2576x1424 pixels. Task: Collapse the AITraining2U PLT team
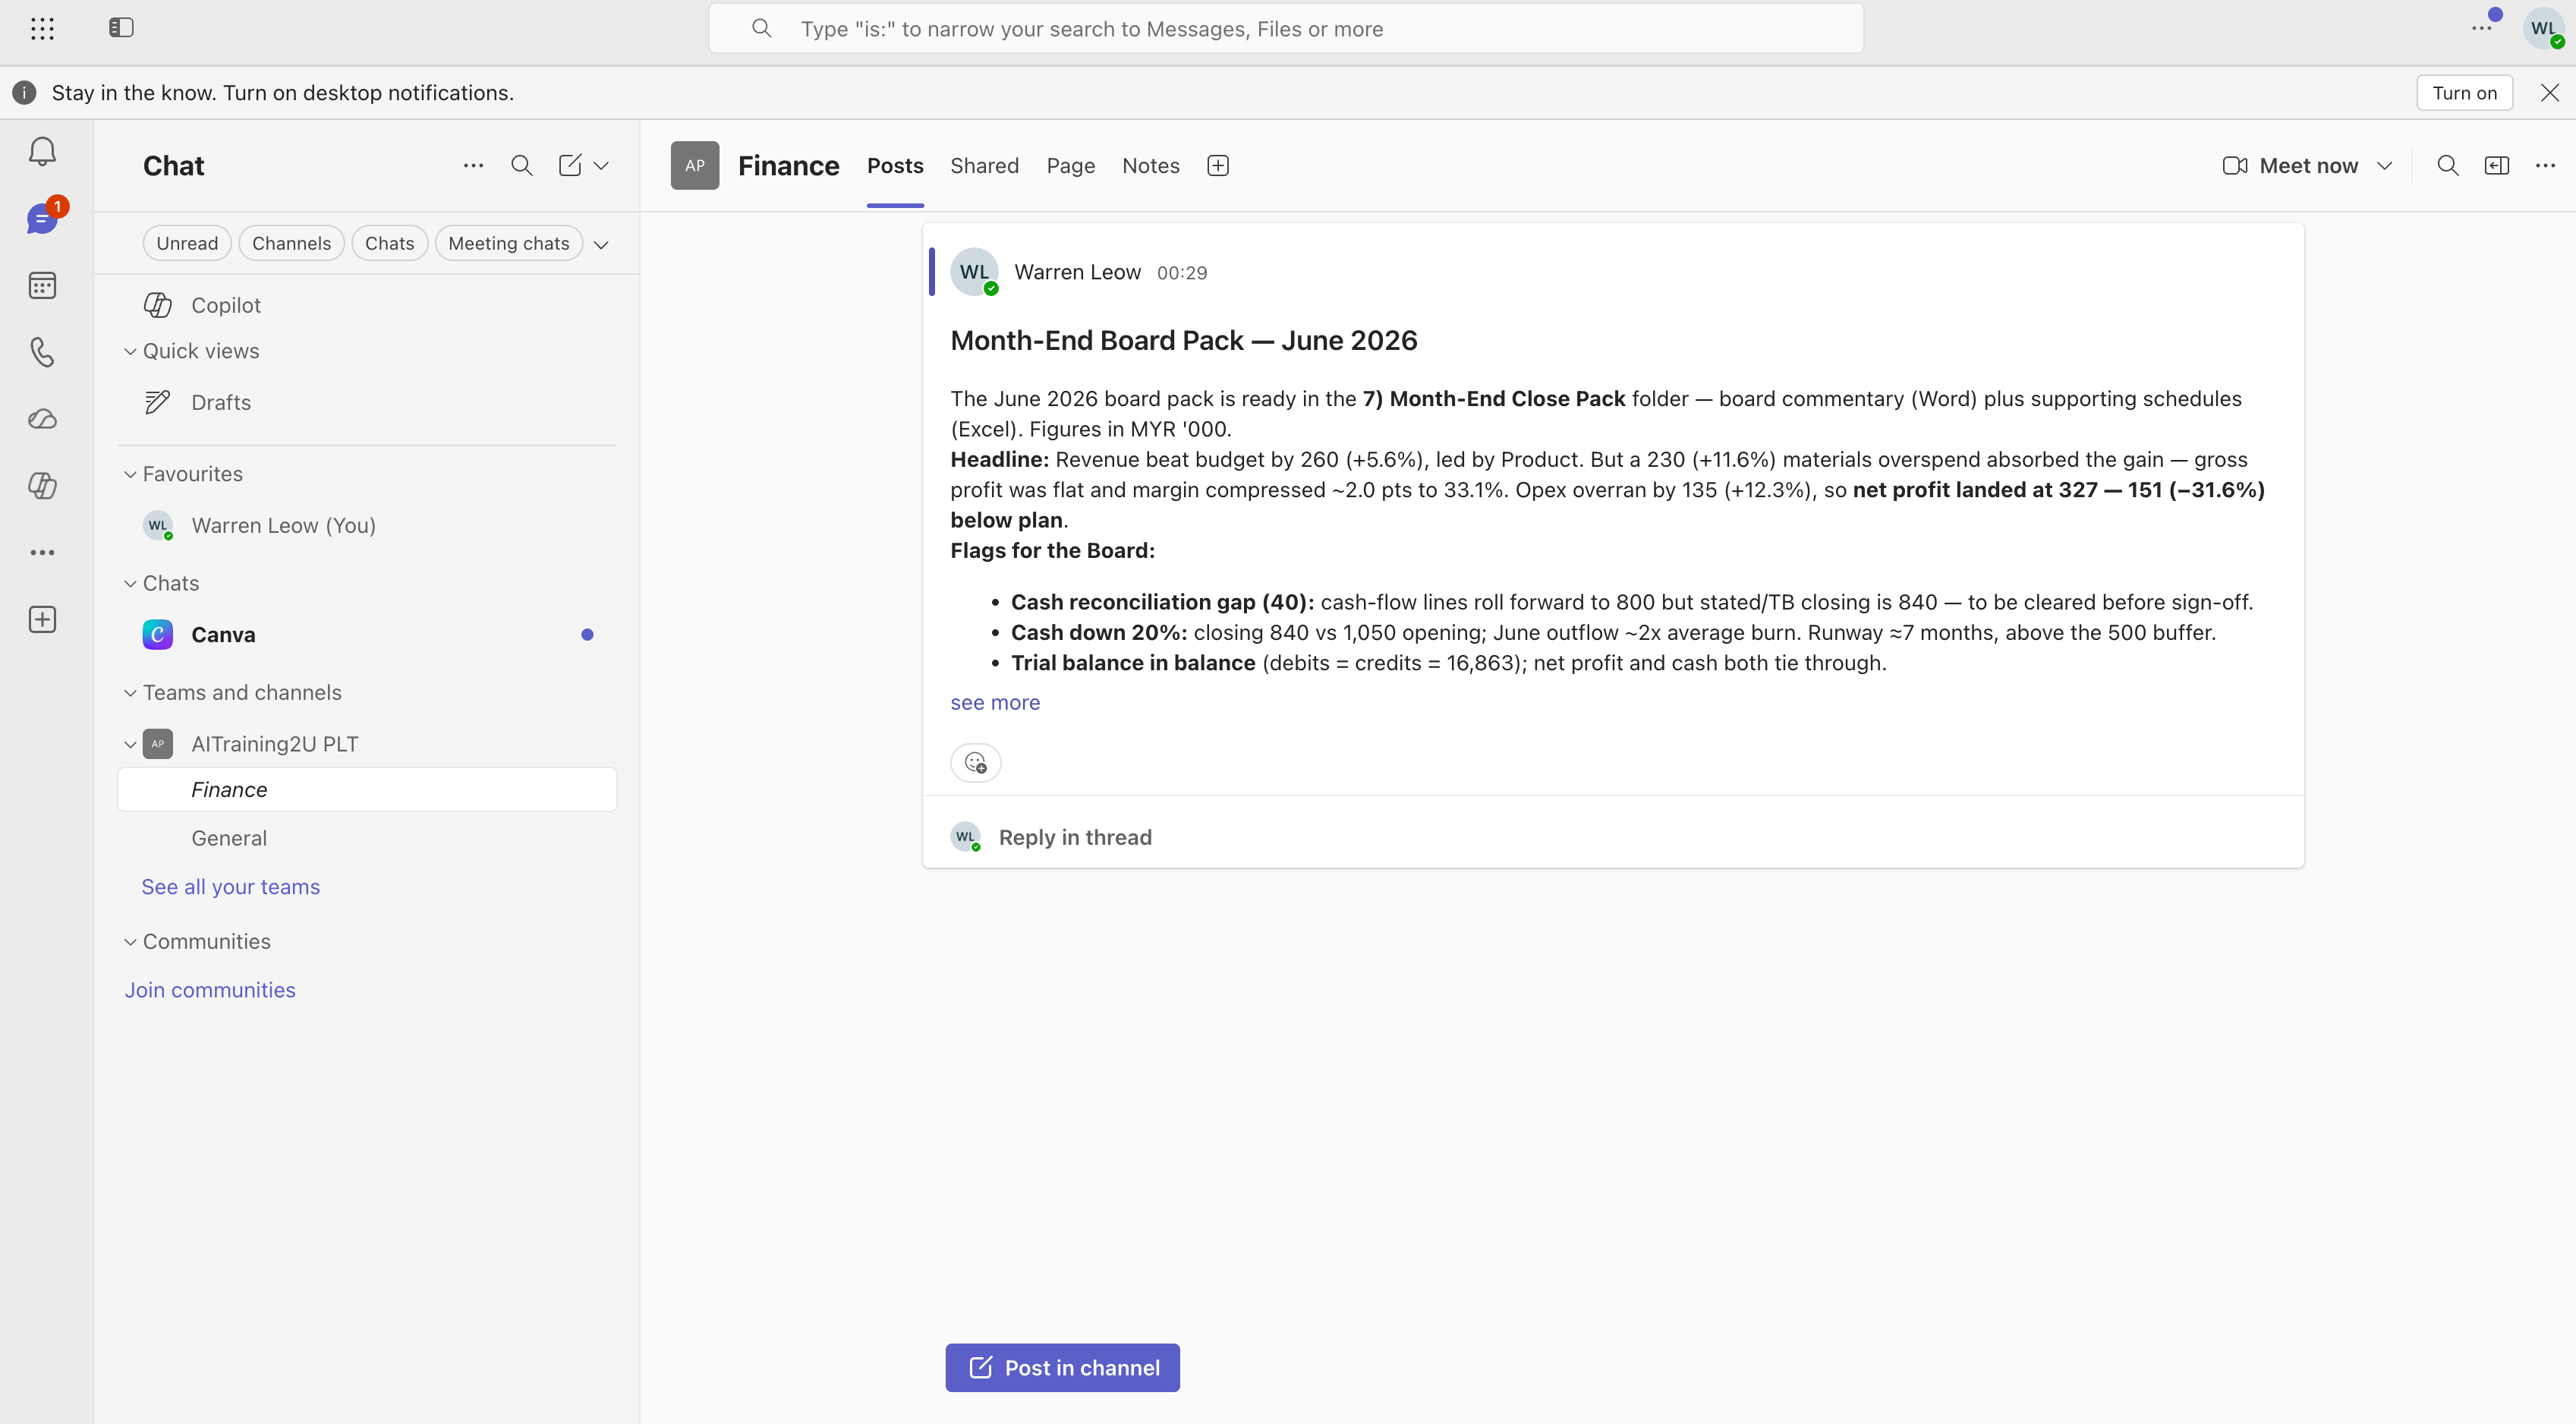tap(130, 744)
